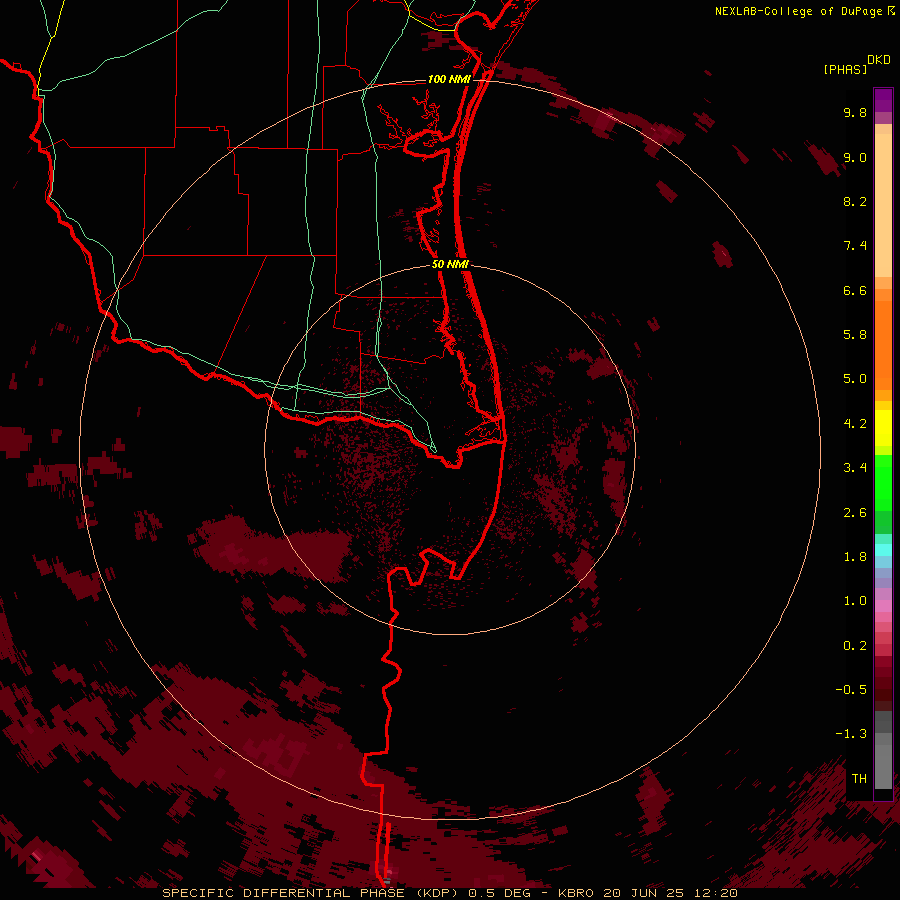Click the 5.0 scale value
Viewport: 900px width, 900px height.
click(855, 379)
